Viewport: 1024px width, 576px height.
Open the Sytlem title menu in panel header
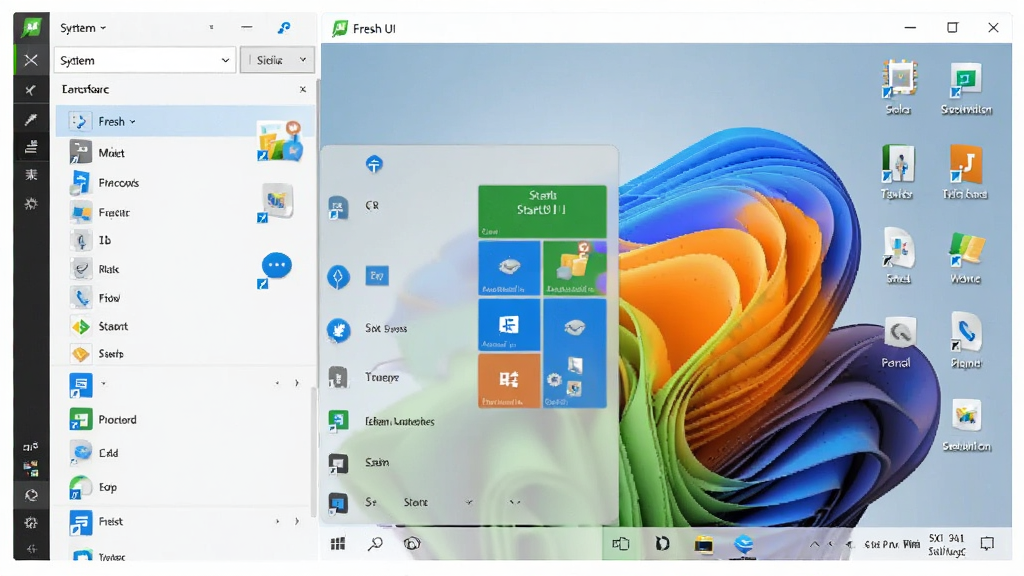pyautogui.click(x=83, y=28)
